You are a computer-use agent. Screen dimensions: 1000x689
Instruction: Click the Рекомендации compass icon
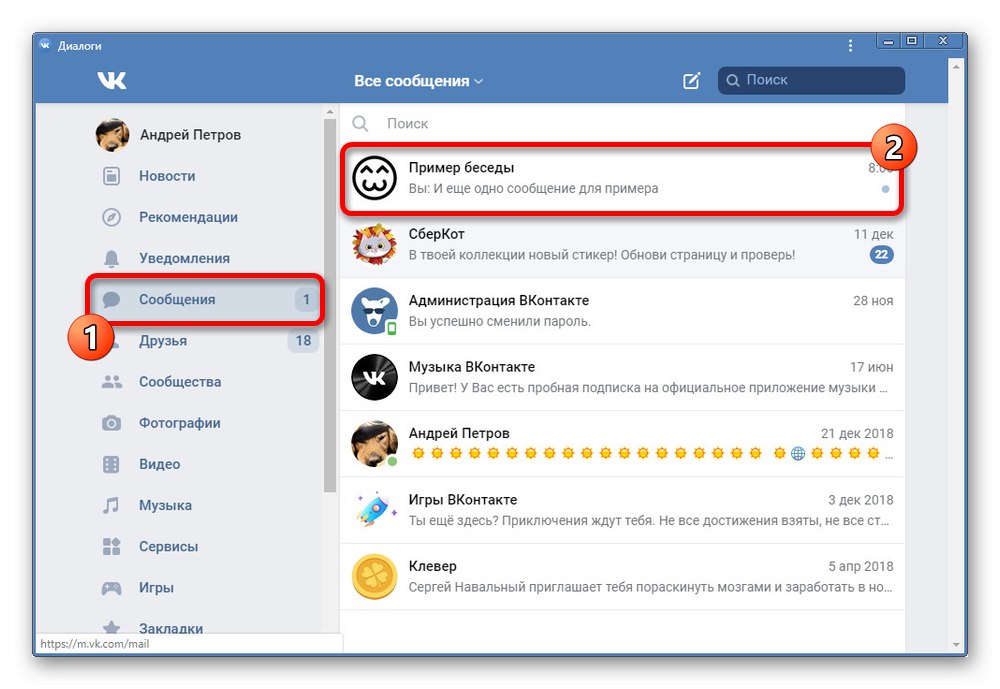point(112,217)
